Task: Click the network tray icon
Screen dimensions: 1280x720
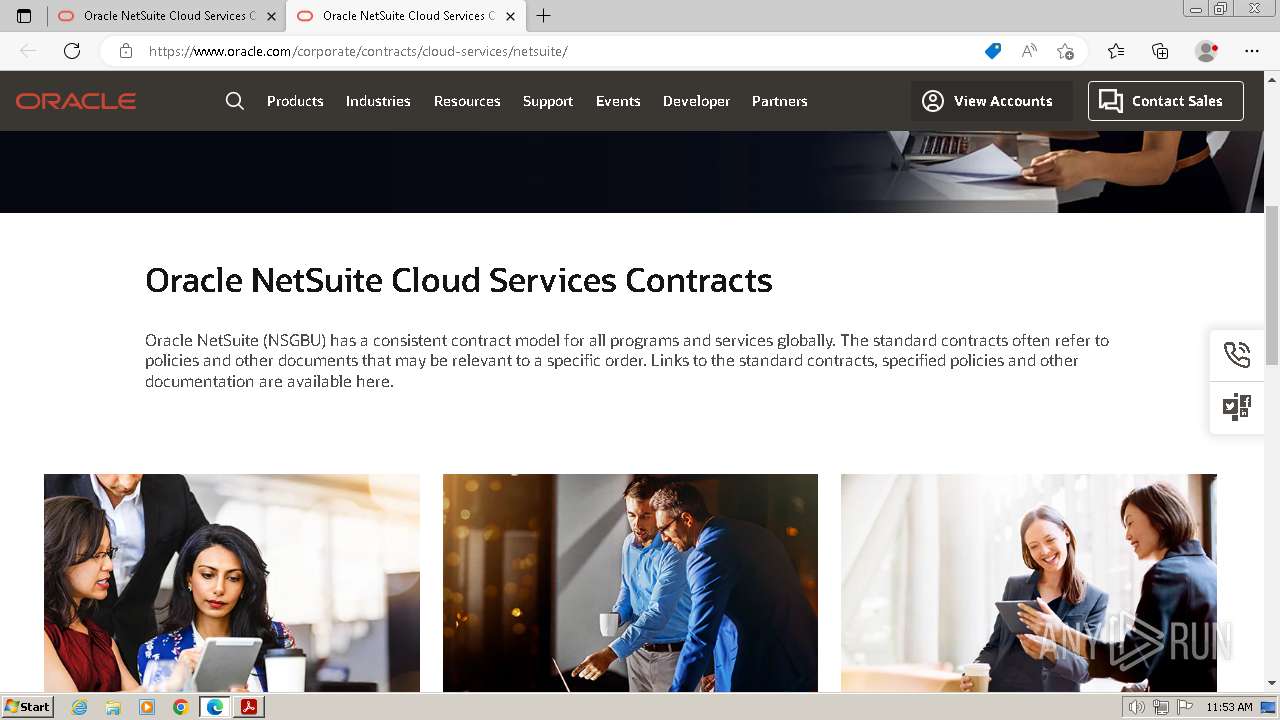Action: (1161, 707)
